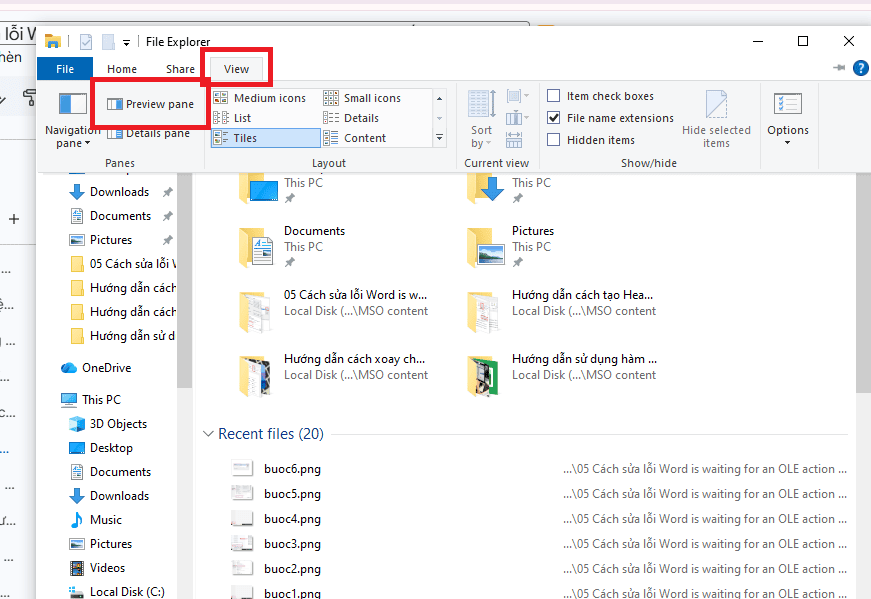
Task: Select recent file buoc2.png
Action: point(292,569)
